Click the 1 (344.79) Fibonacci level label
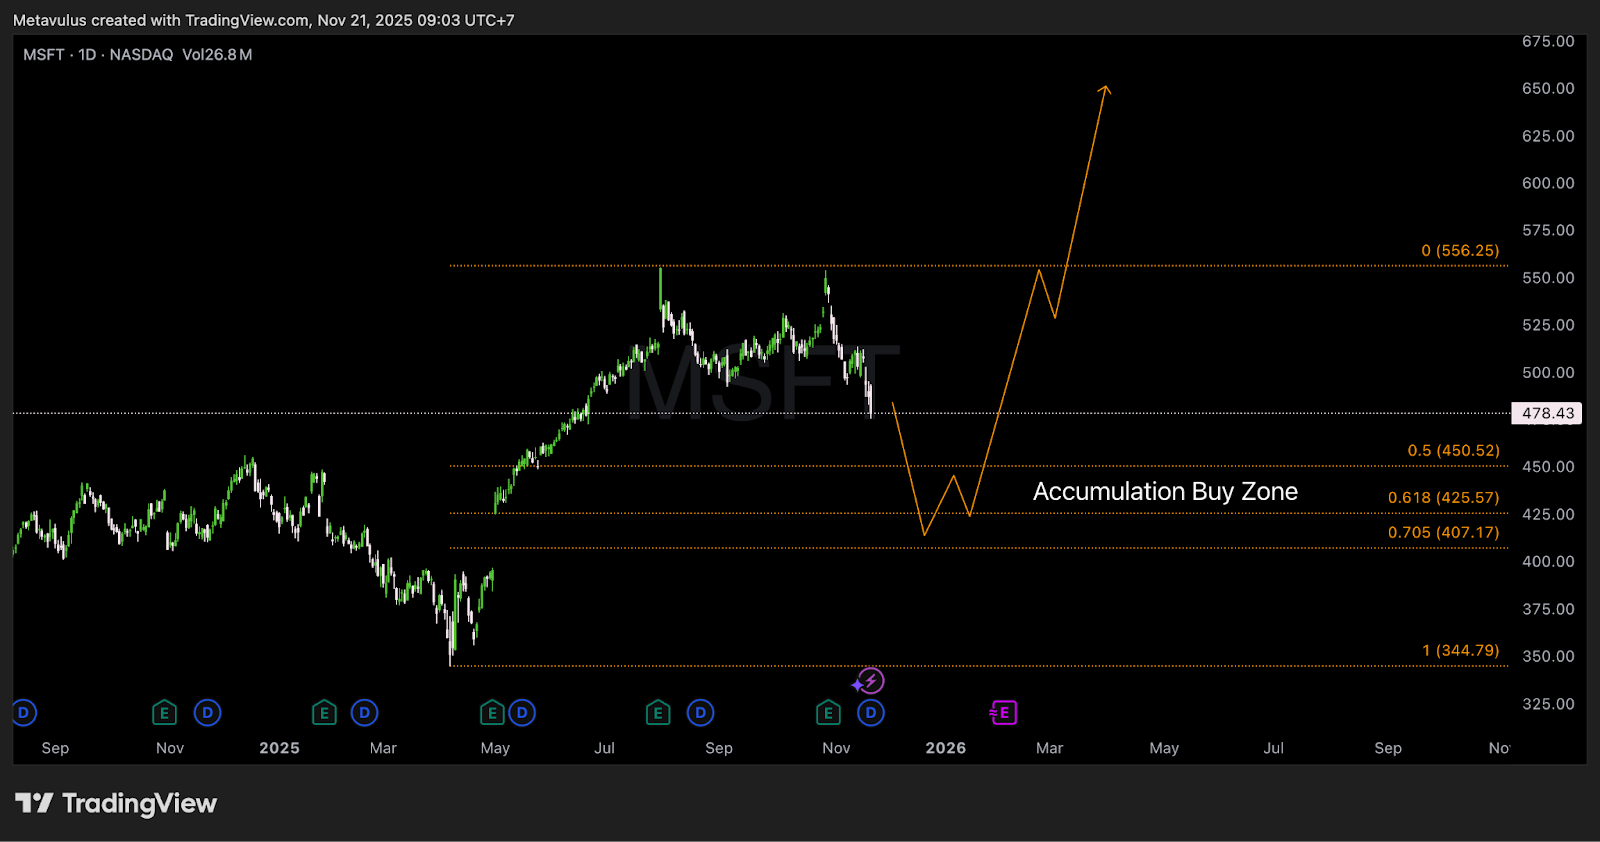Image resolution: width=1600 pixels, height=842 pixels. 1460,651
